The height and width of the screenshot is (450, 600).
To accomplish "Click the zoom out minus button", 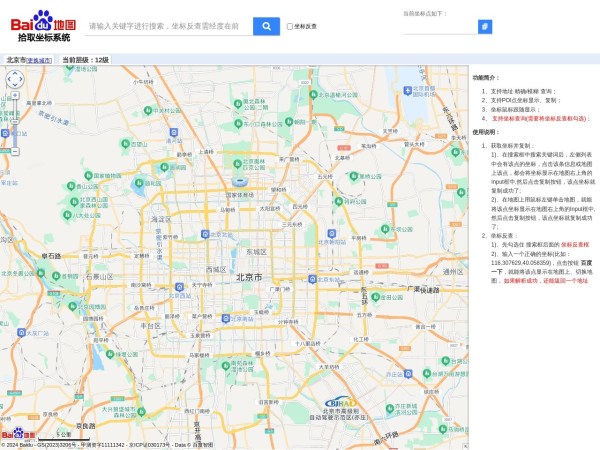I will click(x=15, y=151).
